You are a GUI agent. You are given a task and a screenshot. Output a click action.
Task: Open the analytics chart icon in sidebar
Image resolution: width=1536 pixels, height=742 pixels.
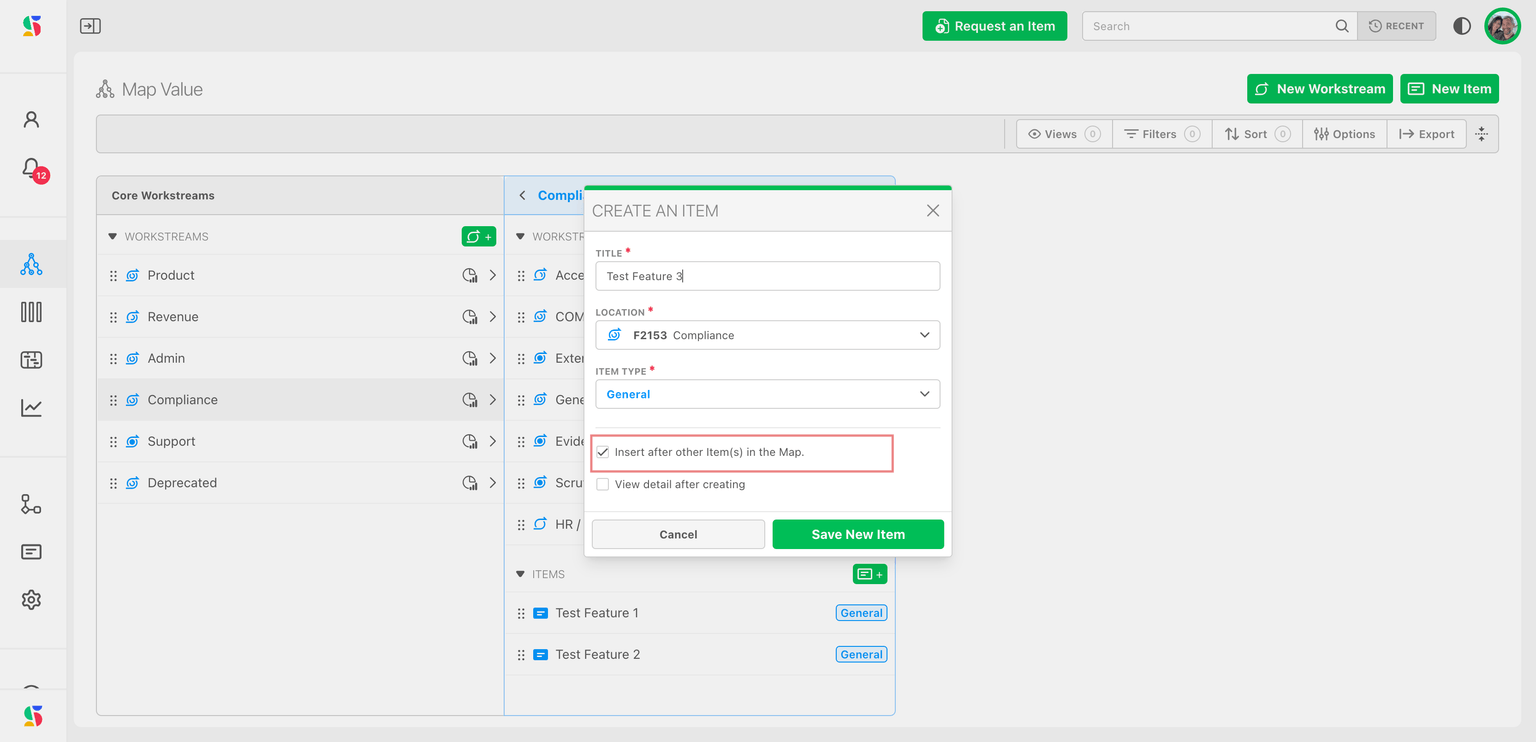[x=31, y=408]
